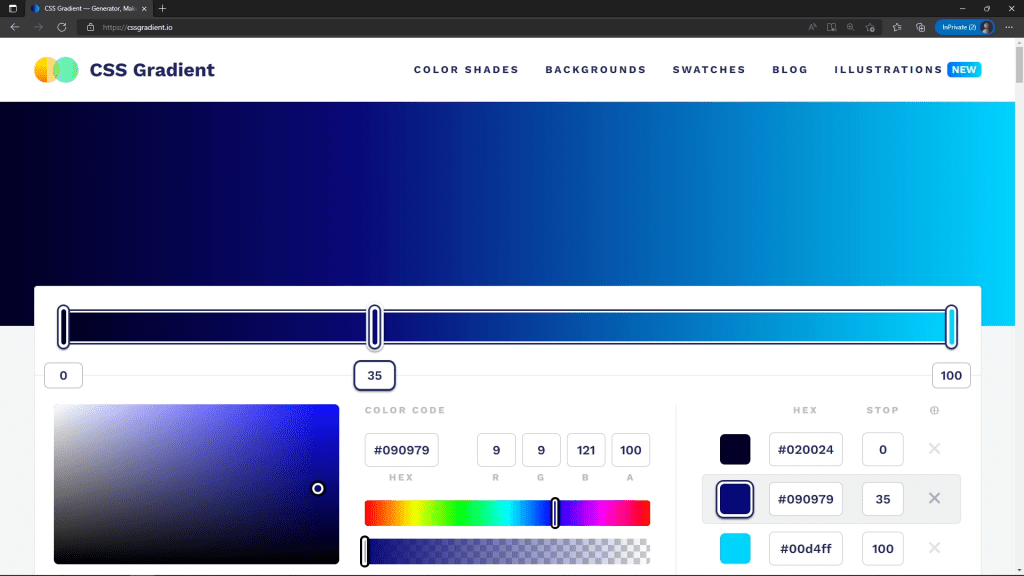The height and width of the screenshot is (576, 1024).
Task: Refresh the browser page
Action: point(61,27)
